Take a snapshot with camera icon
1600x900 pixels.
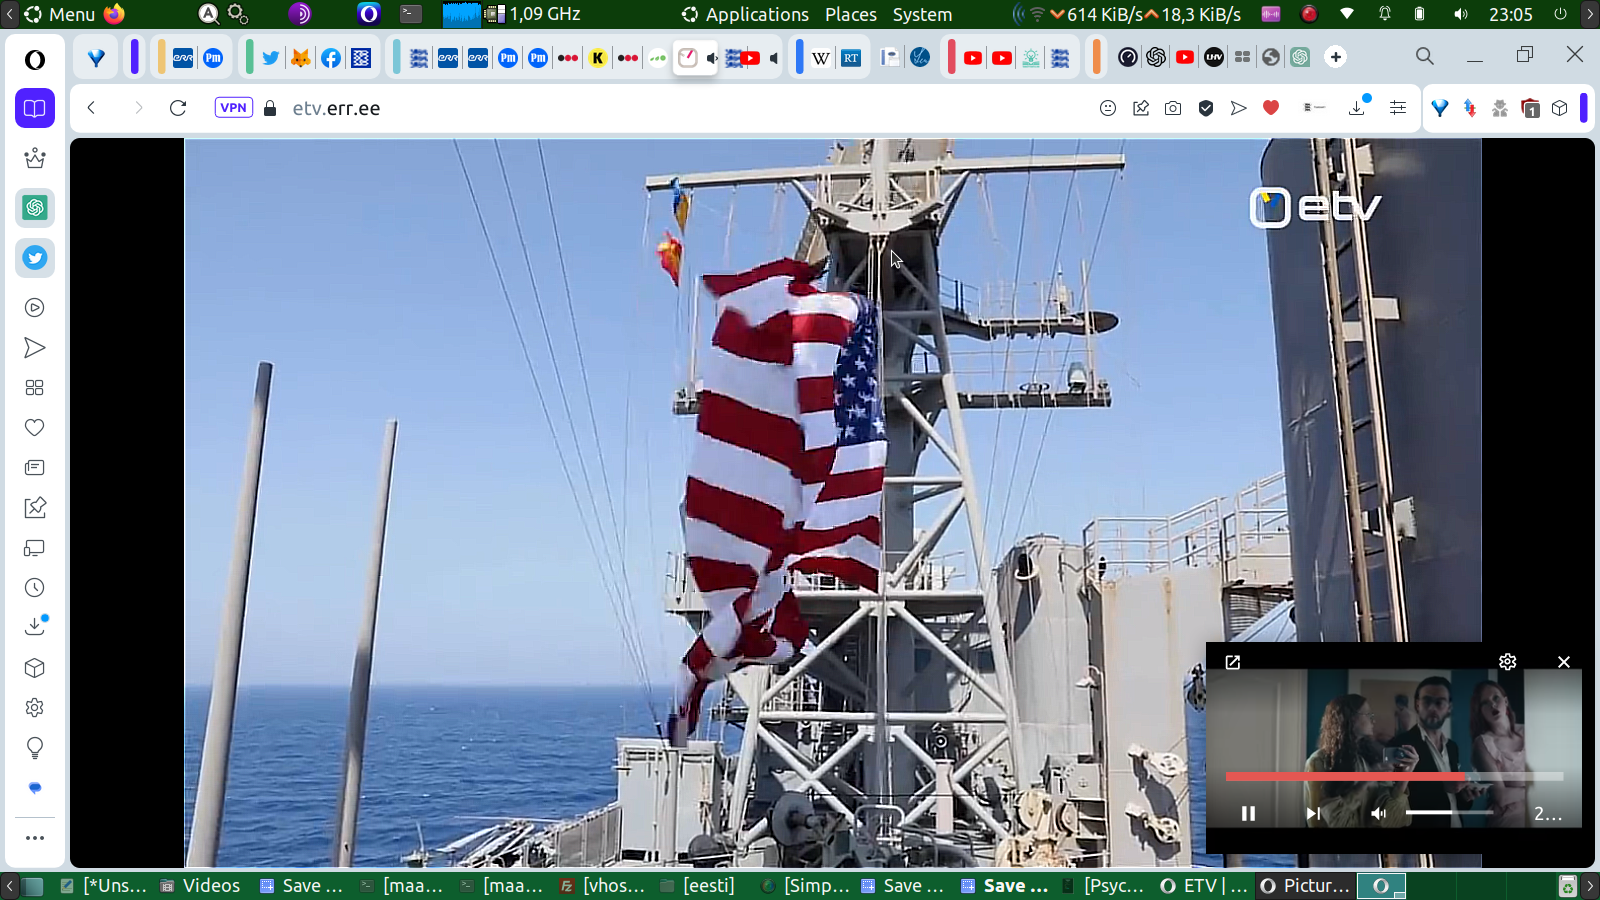tap(1173, 108)
